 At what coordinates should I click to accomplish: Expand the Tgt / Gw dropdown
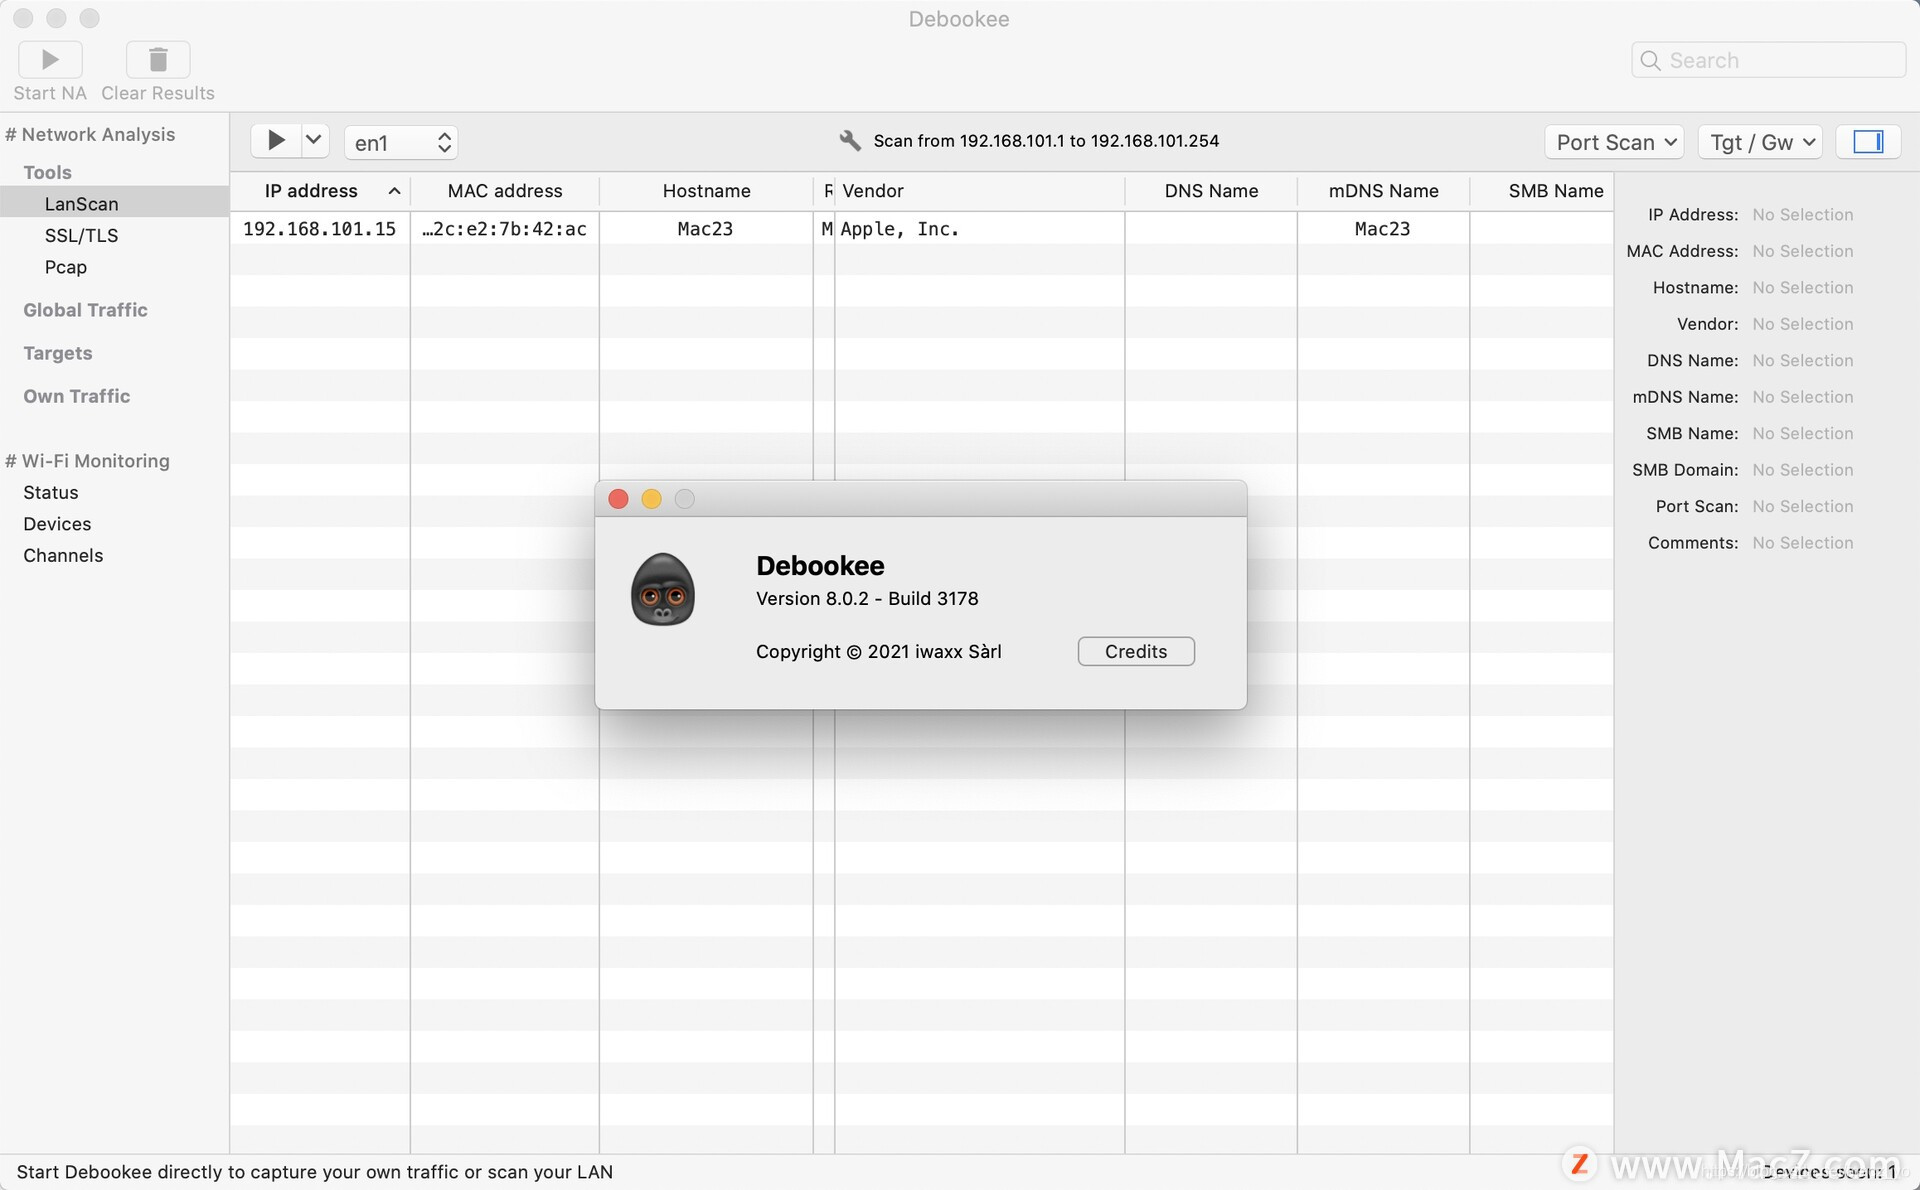pyautogui.click(x=1761, y=141)
